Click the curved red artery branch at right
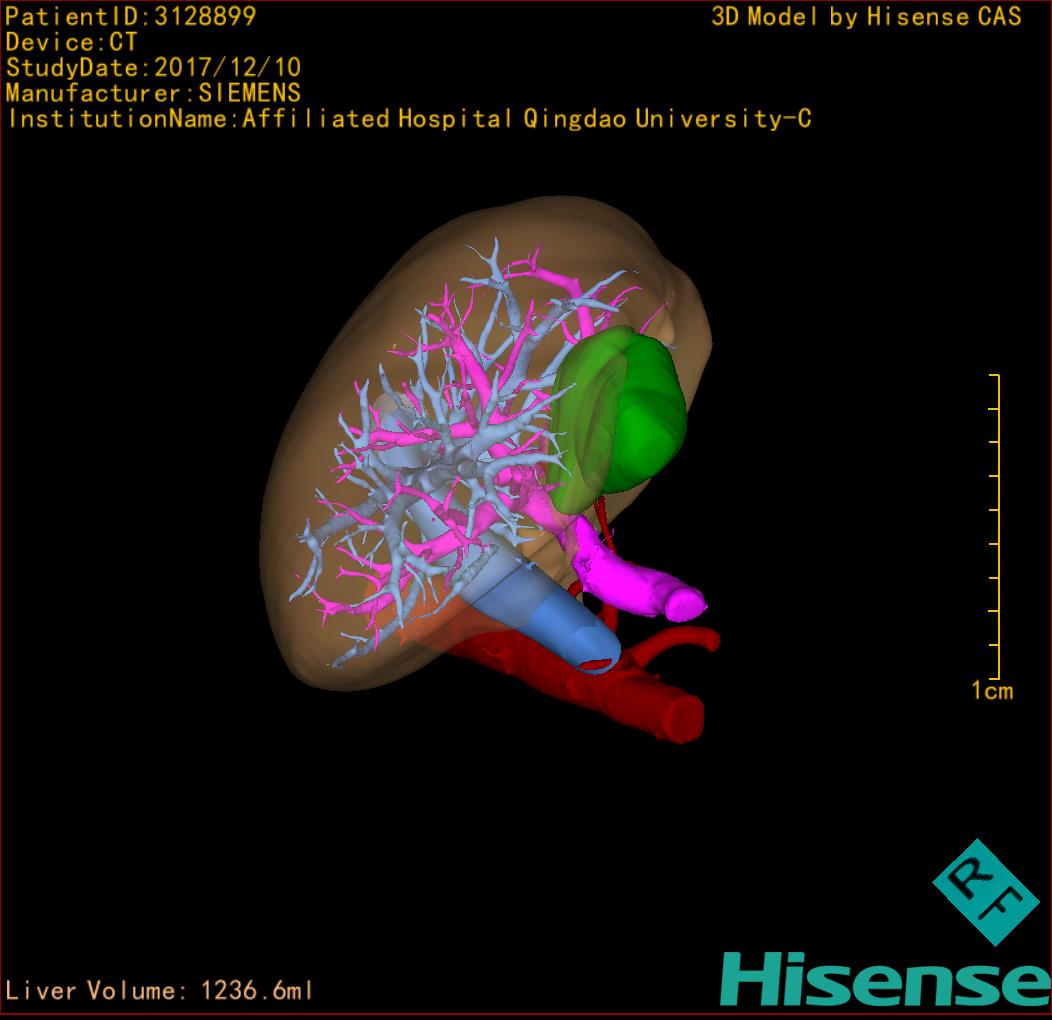Screen dimensions: 1052x1020 point(690,638)
